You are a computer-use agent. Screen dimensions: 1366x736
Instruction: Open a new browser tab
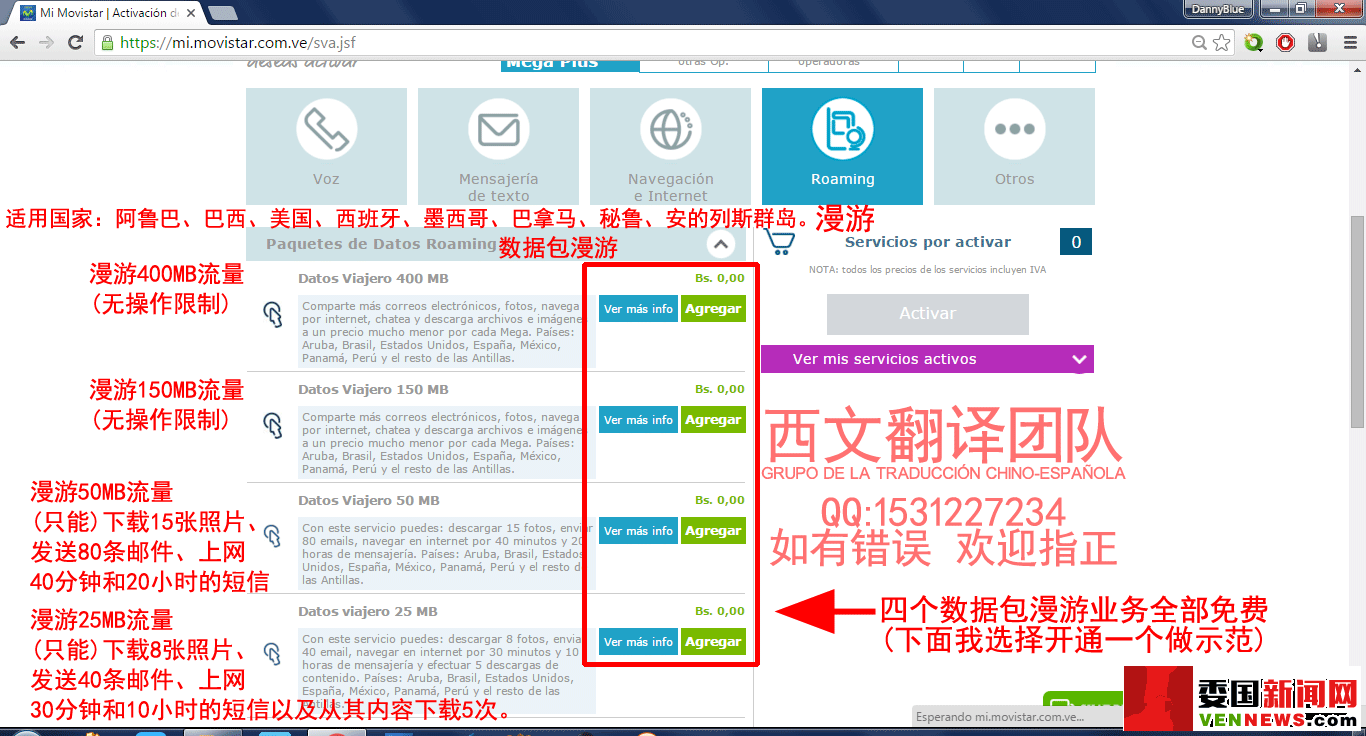point(222,13)
